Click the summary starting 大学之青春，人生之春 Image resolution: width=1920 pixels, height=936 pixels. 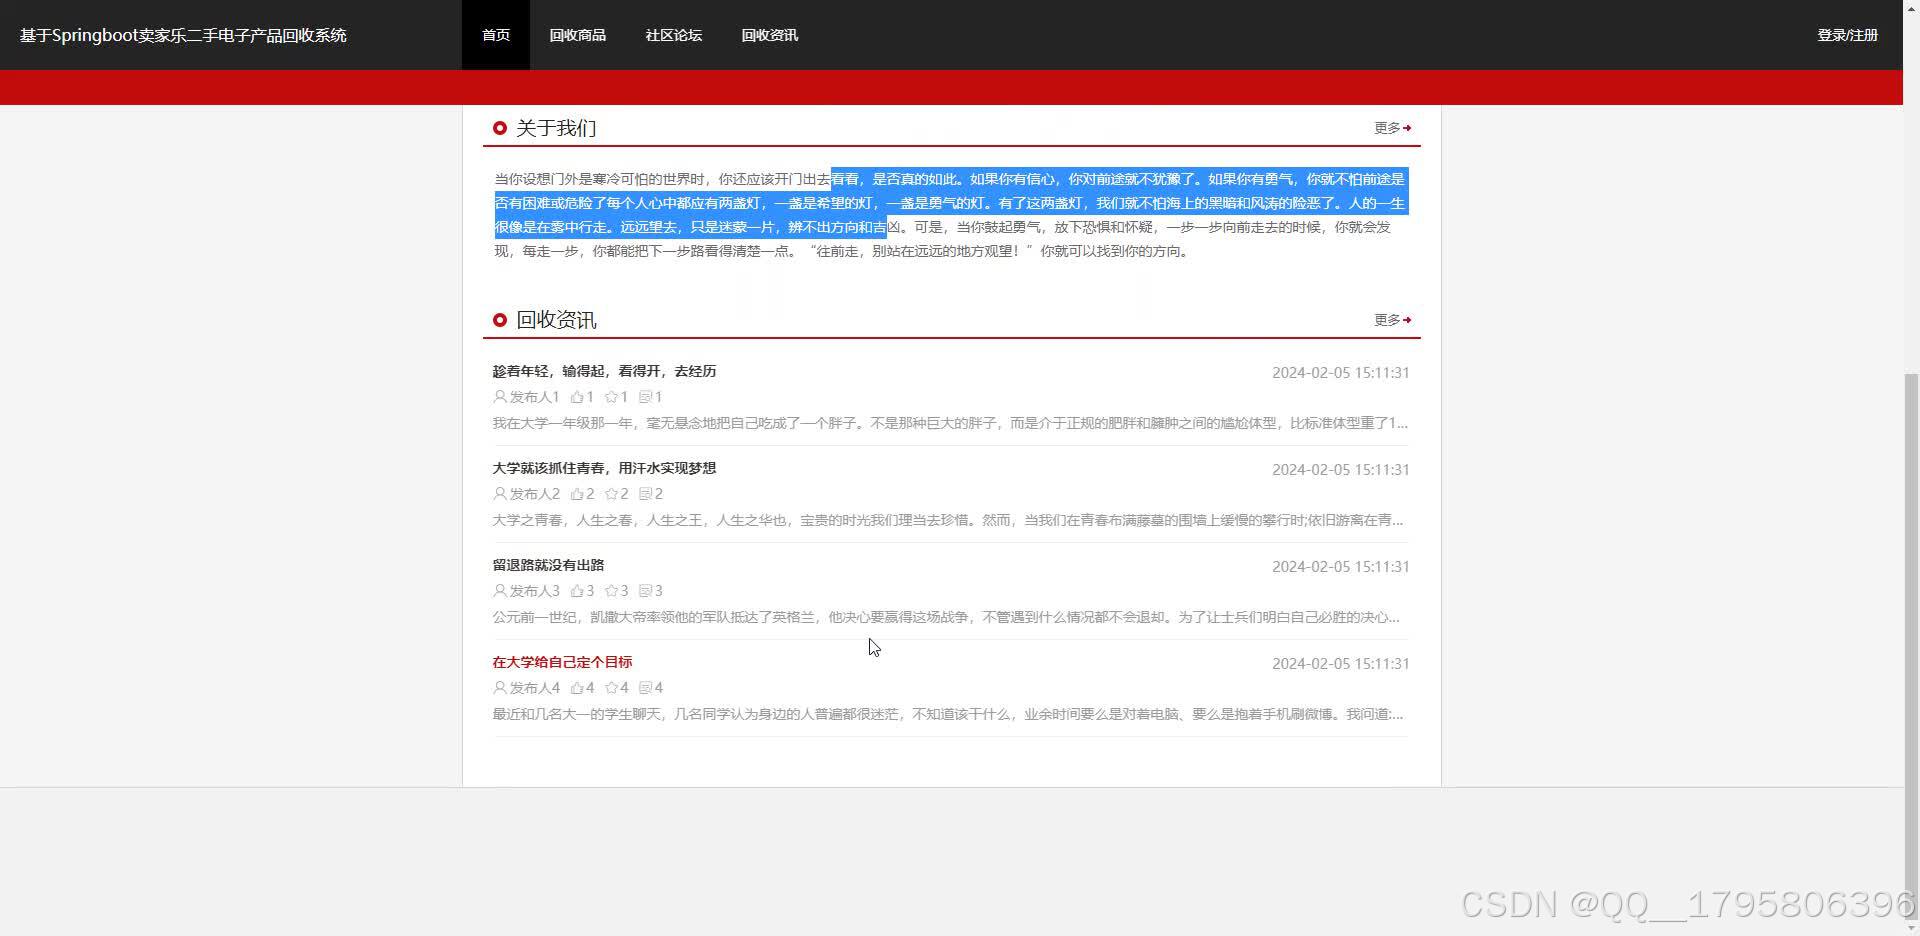[948, 520]
